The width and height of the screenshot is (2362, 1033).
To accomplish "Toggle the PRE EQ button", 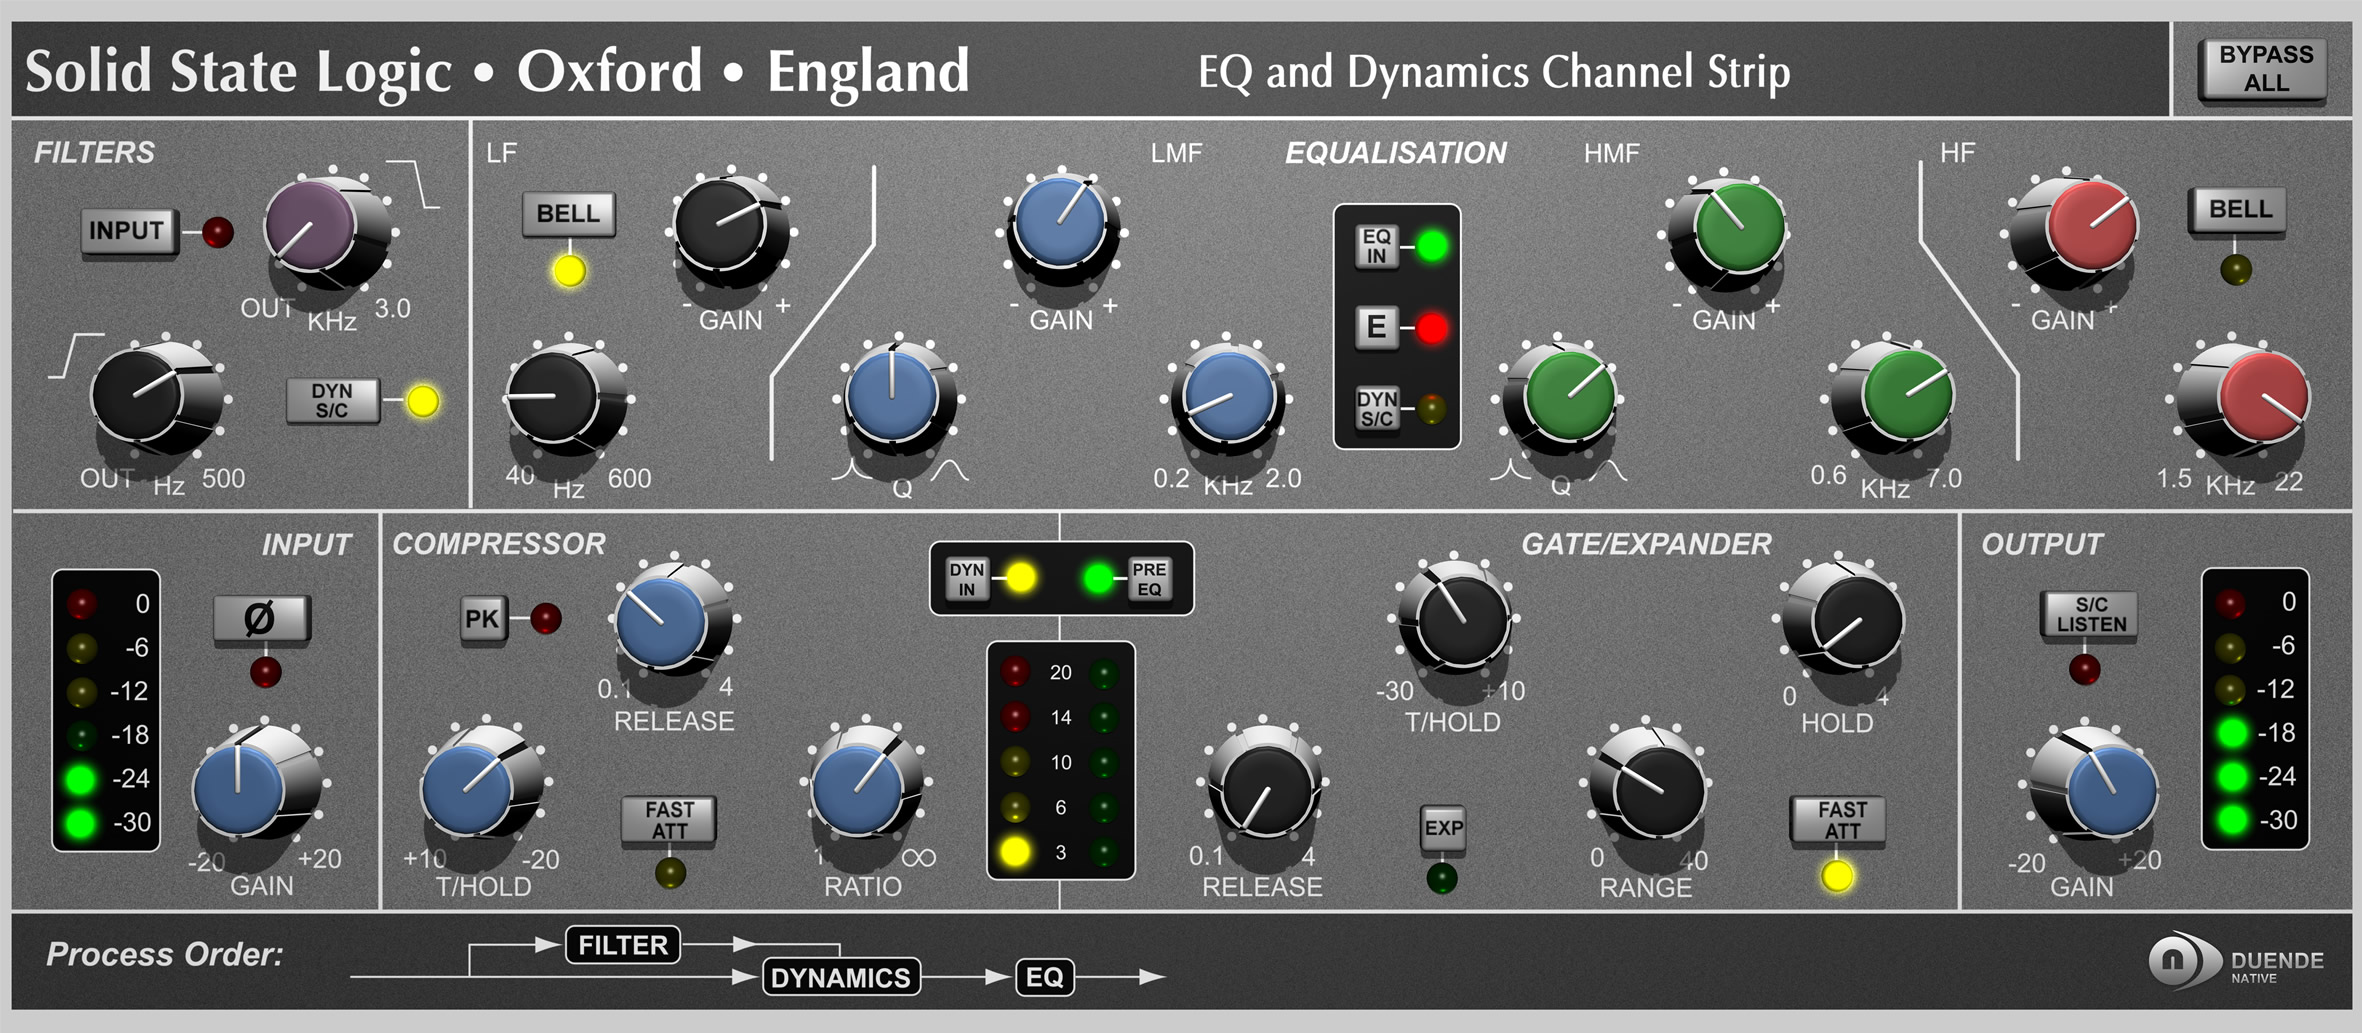I will point(1149,579).
